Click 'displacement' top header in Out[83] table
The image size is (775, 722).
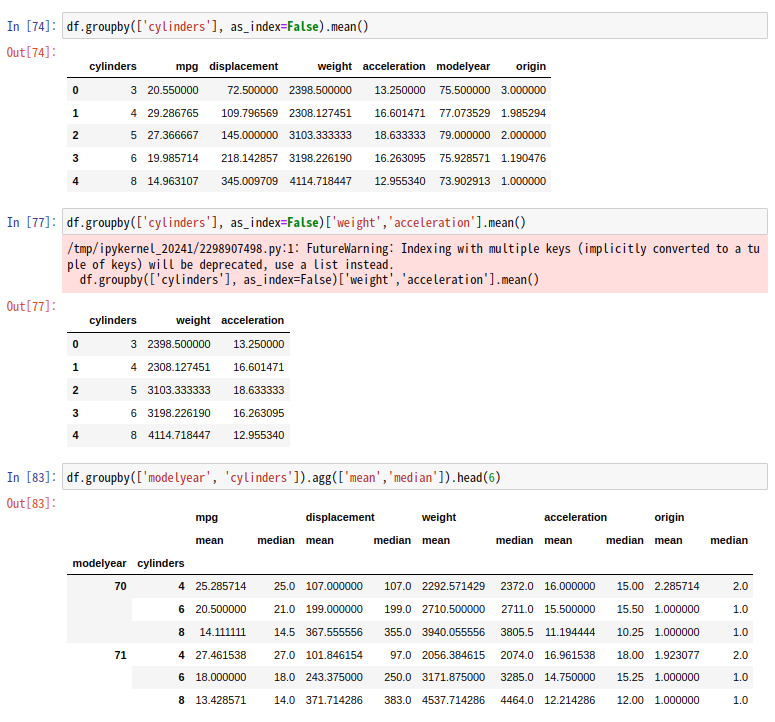(340, 517)
